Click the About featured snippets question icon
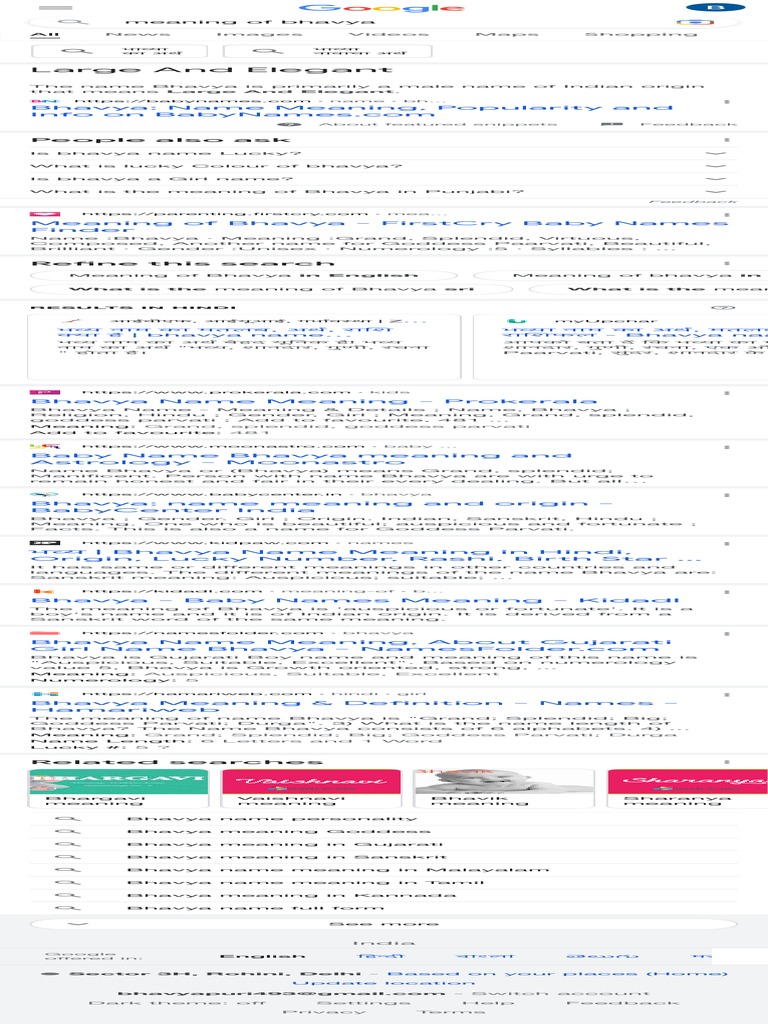 pyautogui.click(x=289, y=124)
